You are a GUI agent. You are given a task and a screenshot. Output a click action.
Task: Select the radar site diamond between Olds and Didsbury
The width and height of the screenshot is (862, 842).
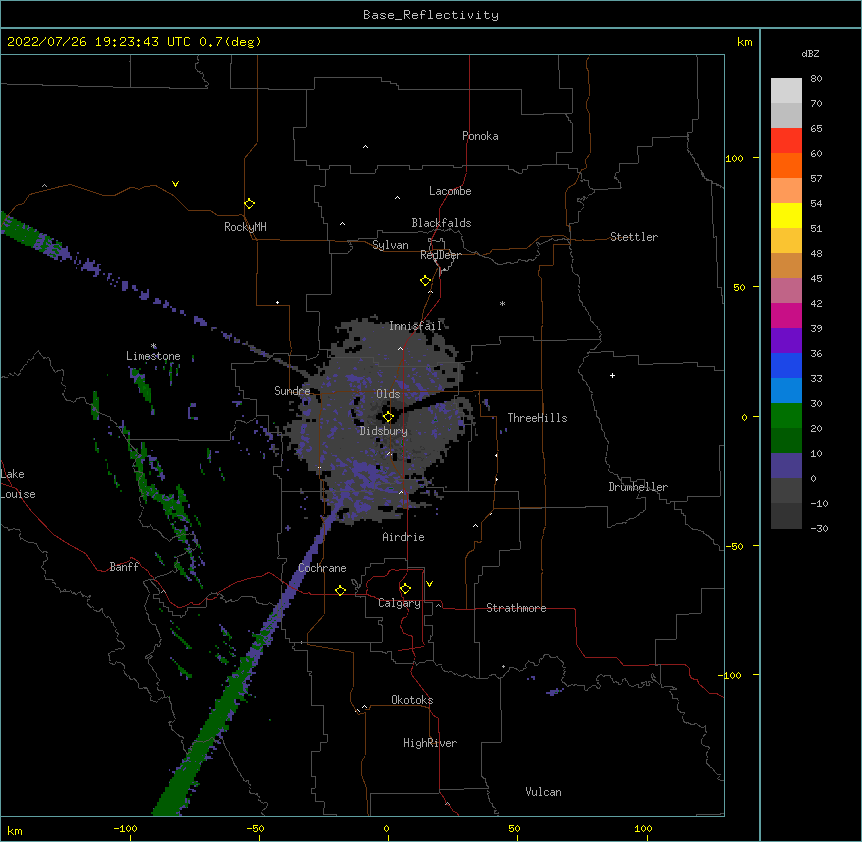[x=388, y=416]
